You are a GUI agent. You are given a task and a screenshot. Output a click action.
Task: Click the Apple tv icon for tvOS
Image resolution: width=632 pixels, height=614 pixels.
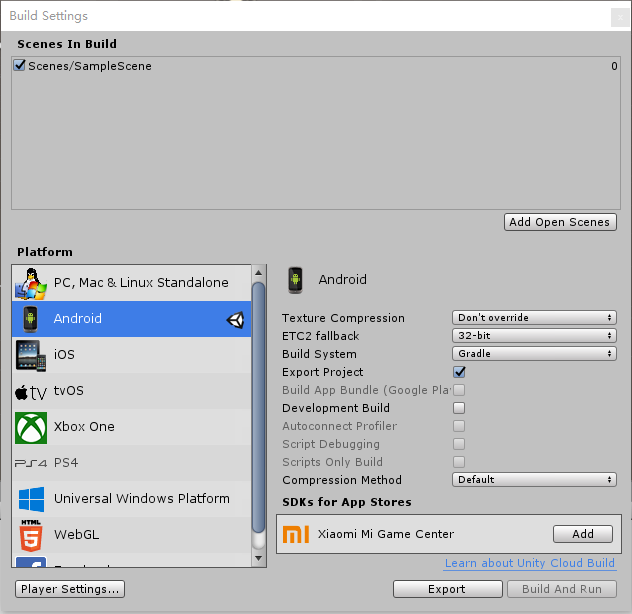tap(31, 392)
